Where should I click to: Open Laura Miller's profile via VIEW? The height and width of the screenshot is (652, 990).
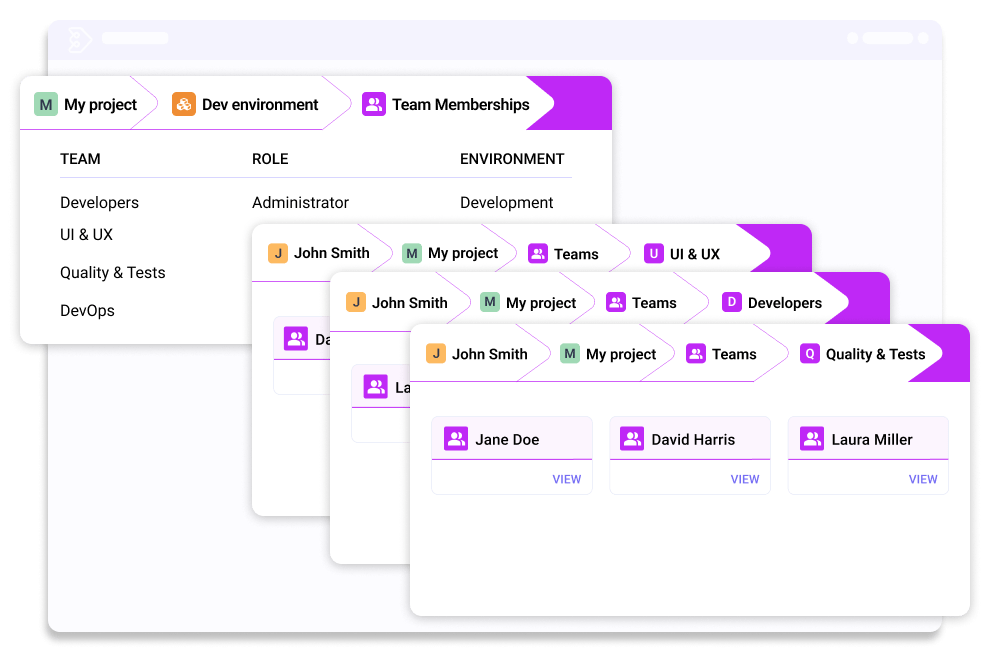point(922,479)
